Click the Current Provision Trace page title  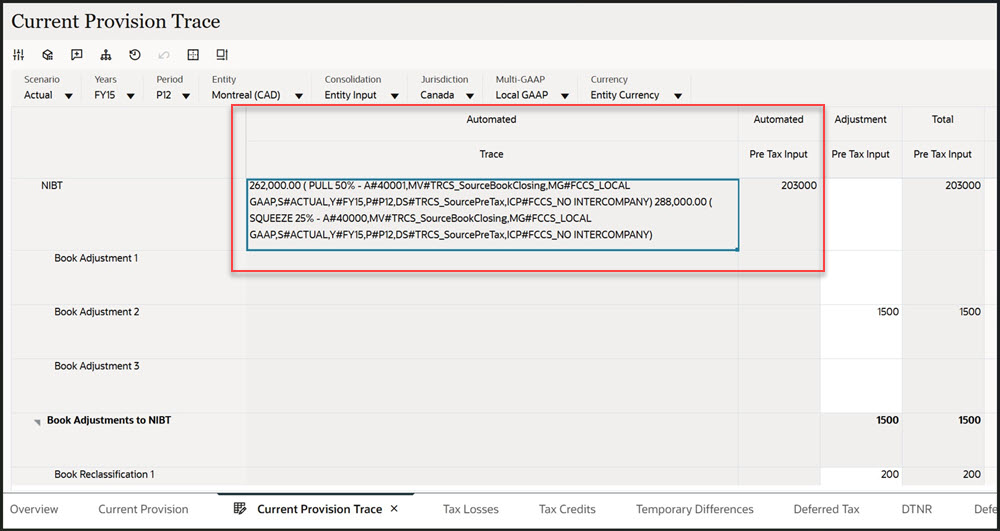pyautogui.click(x=116, y=22)
